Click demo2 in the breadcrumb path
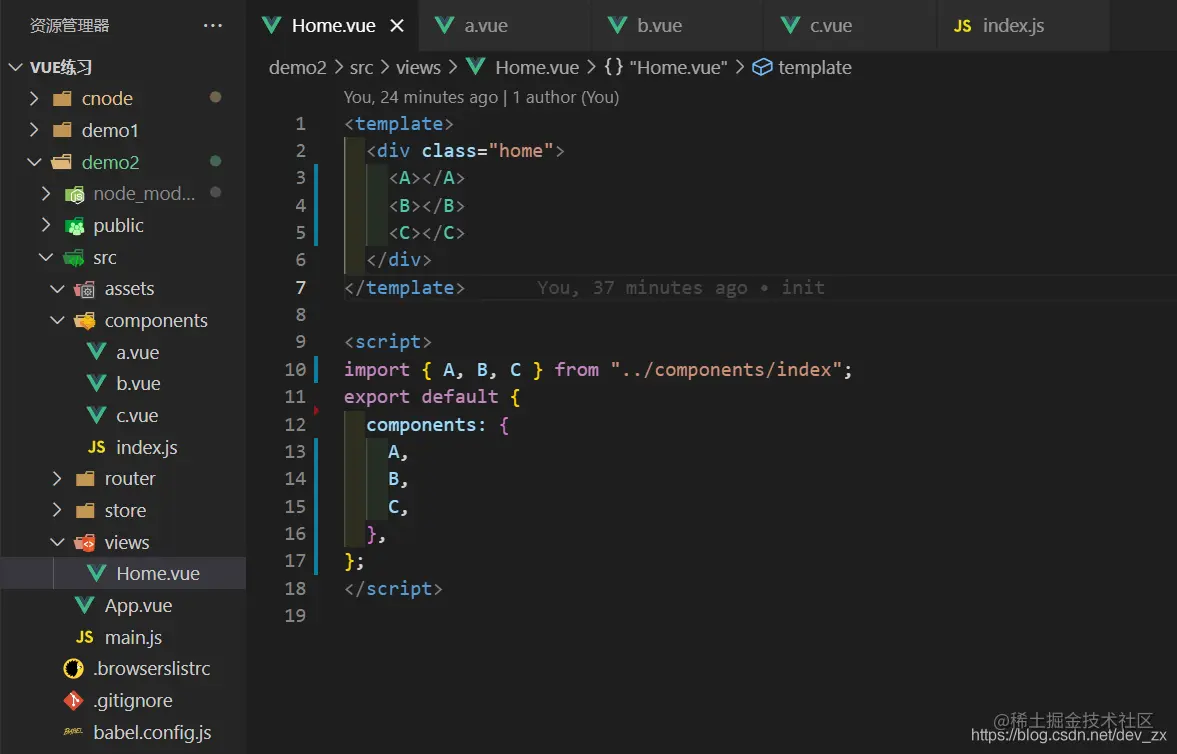Screen dimensions: 1177x754 [x=298, y=68]
